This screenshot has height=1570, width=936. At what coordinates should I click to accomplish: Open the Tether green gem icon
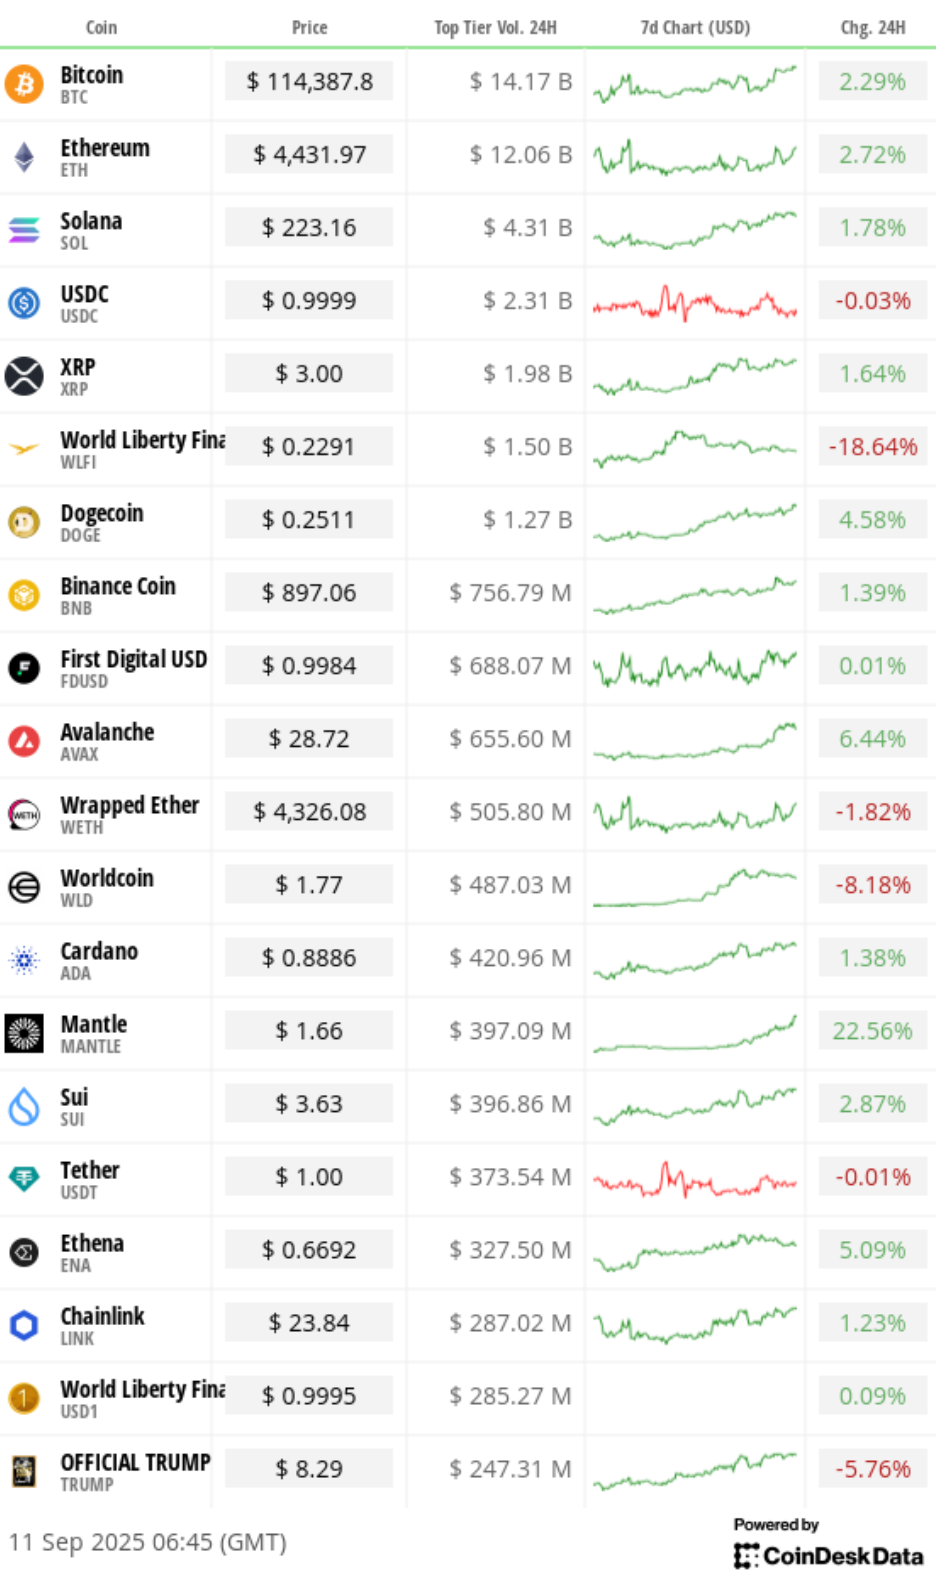[24, 1179]
